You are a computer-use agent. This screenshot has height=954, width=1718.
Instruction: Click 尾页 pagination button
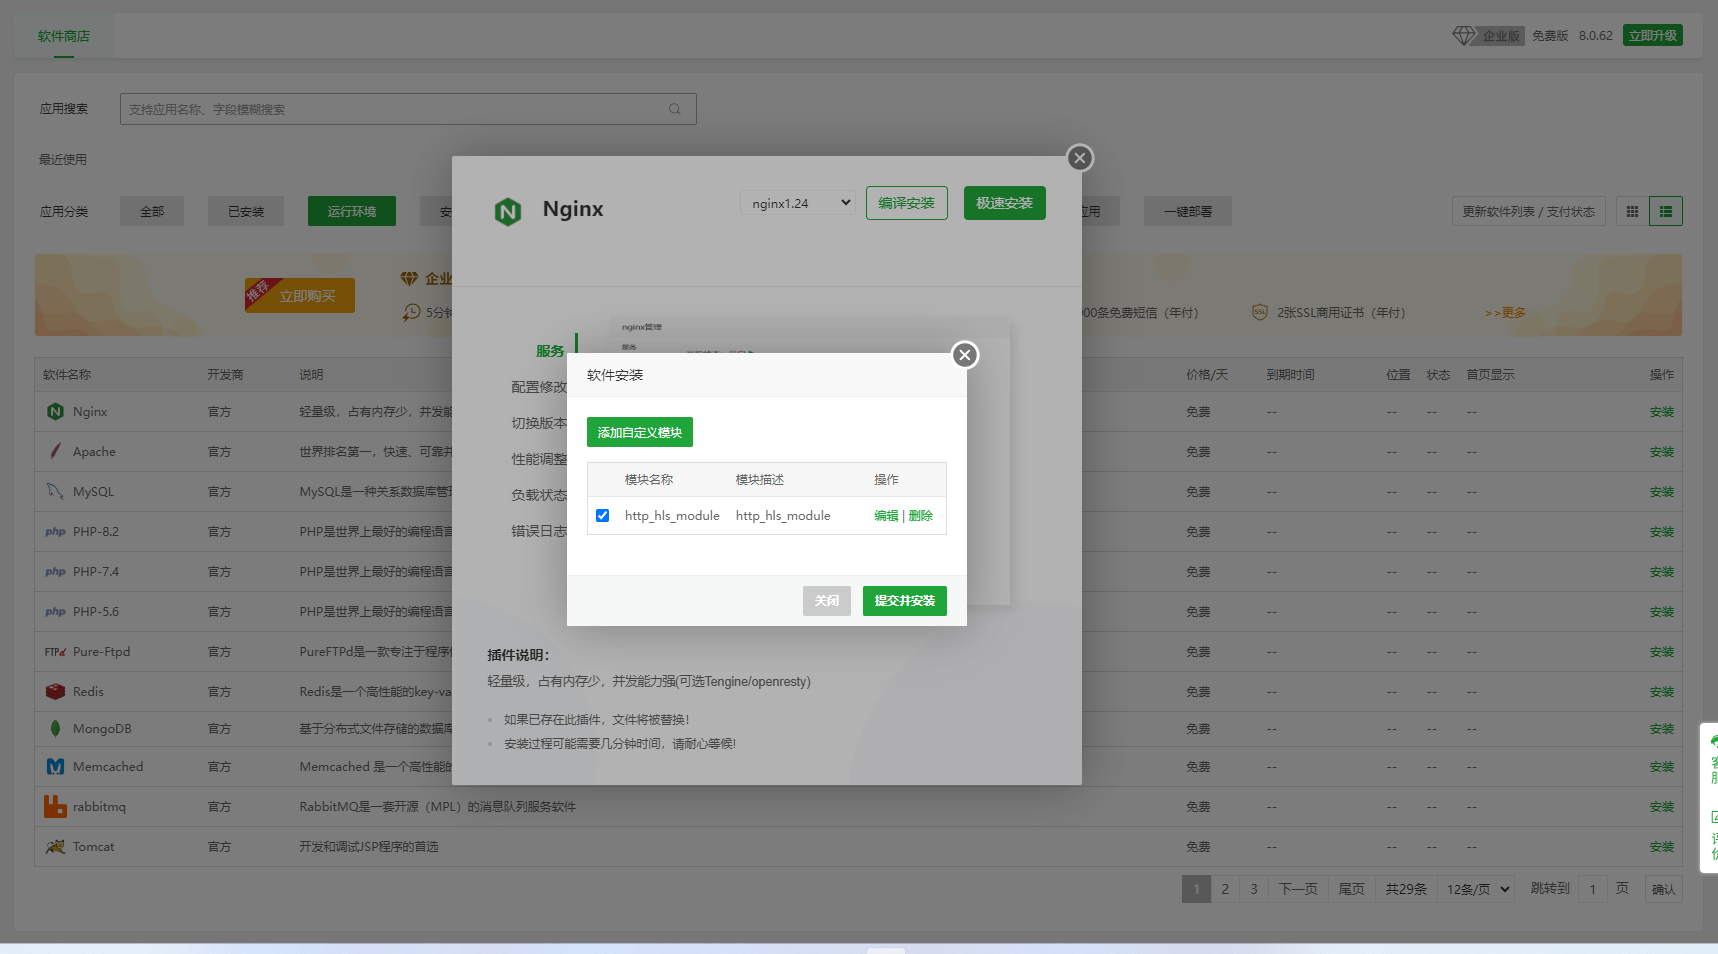(1351, 889)
